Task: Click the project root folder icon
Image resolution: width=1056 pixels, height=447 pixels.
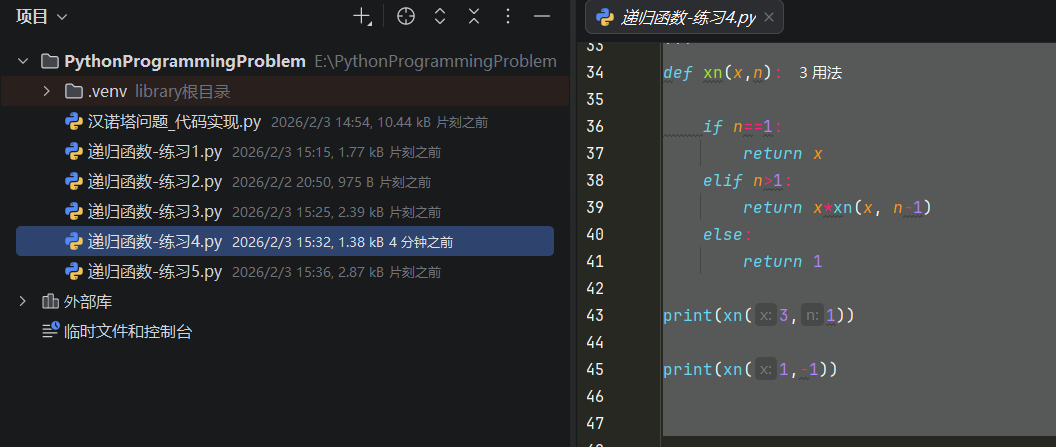Action: (x=49, y=61)
